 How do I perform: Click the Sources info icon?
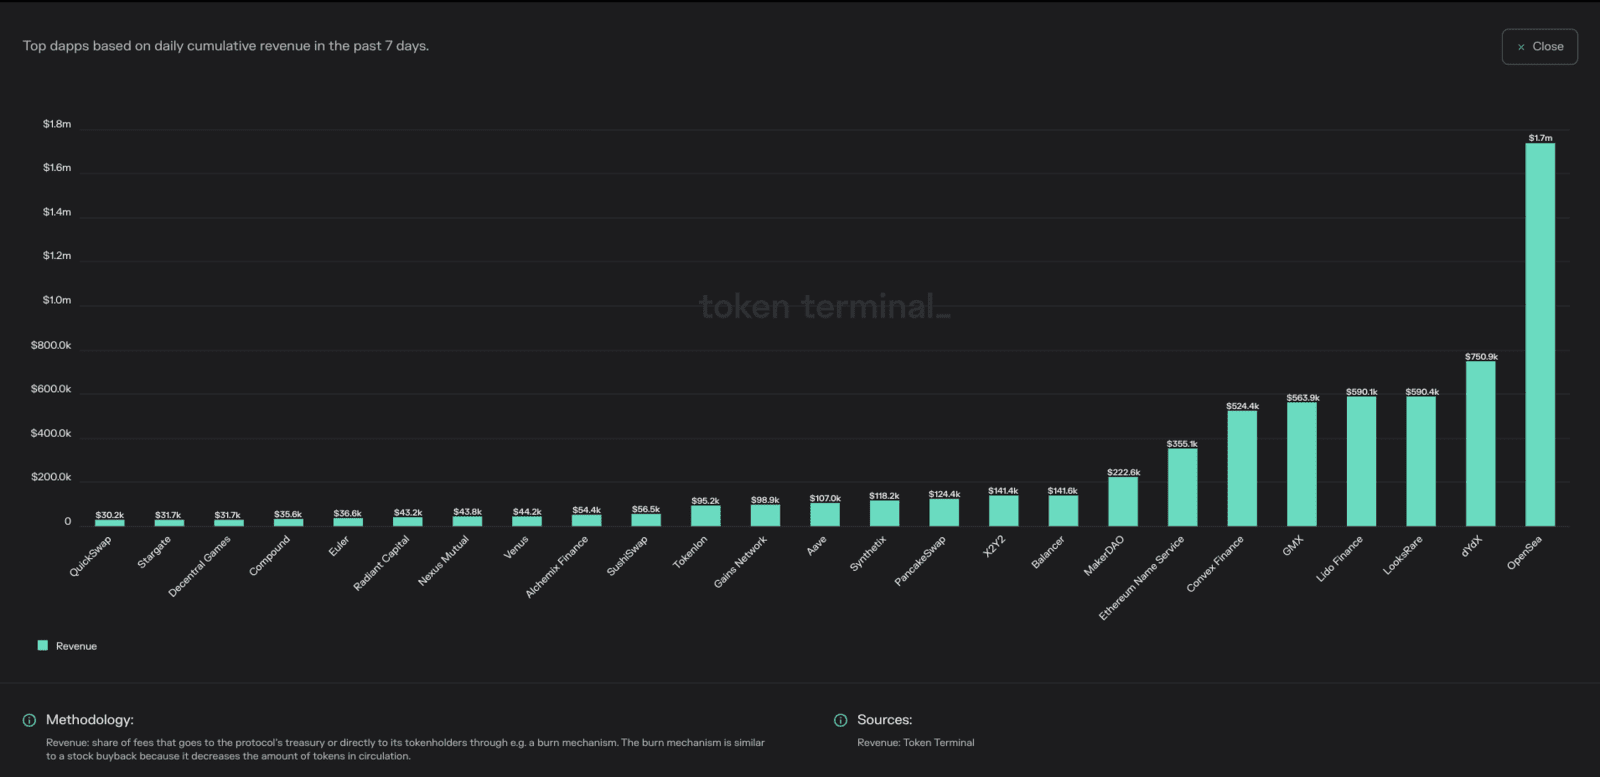click(840, 720)
